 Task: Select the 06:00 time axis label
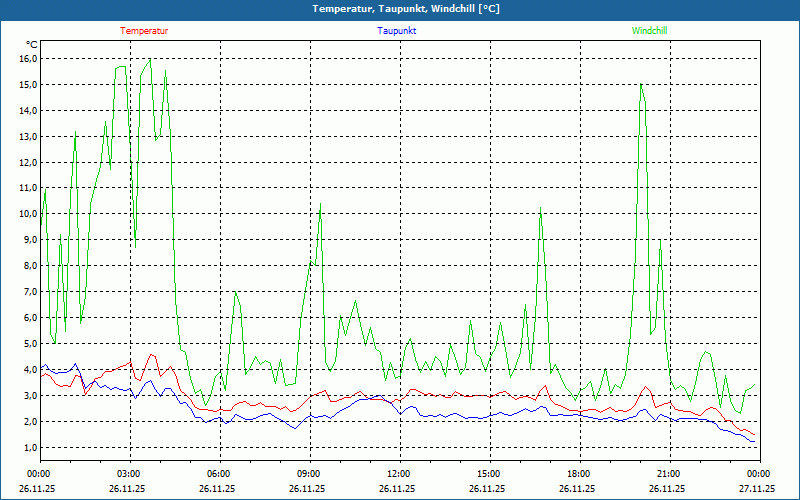click(x=218, y=473)
